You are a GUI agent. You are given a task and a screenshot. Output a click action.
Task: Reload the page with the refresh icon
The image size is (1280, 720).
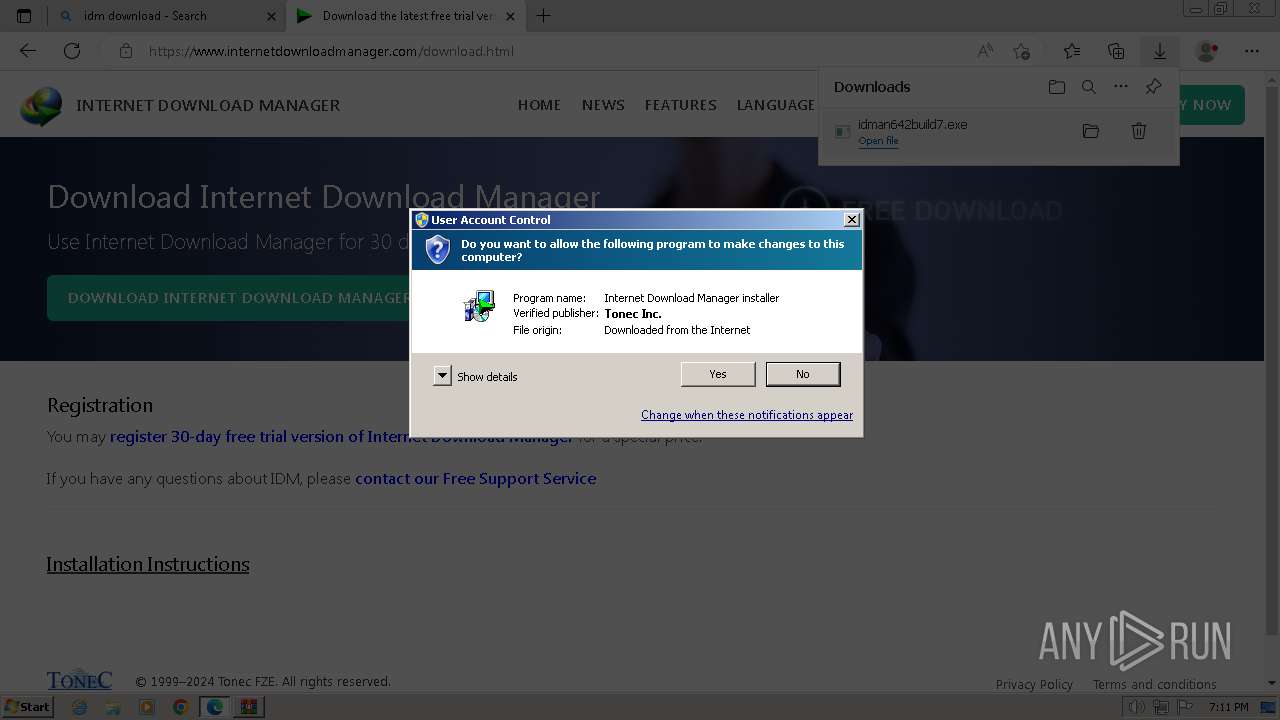[x=72, y=51]
